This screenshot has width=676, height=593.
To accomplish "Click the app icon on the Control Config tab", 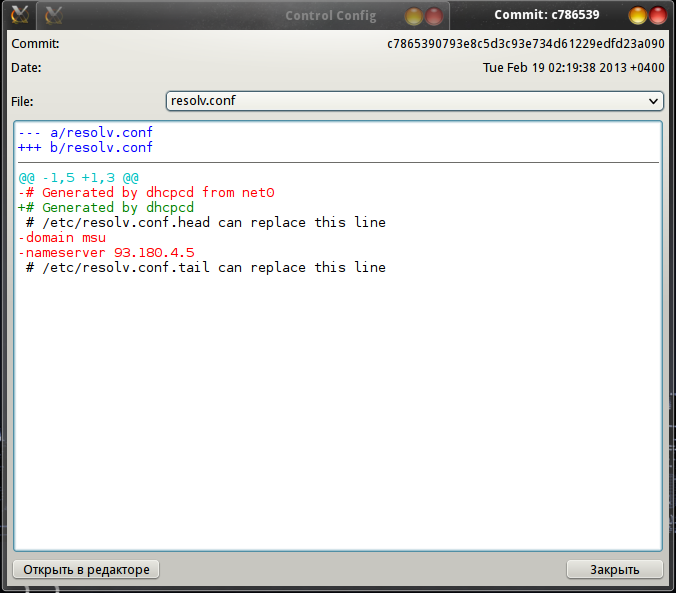I will [53, 15].
